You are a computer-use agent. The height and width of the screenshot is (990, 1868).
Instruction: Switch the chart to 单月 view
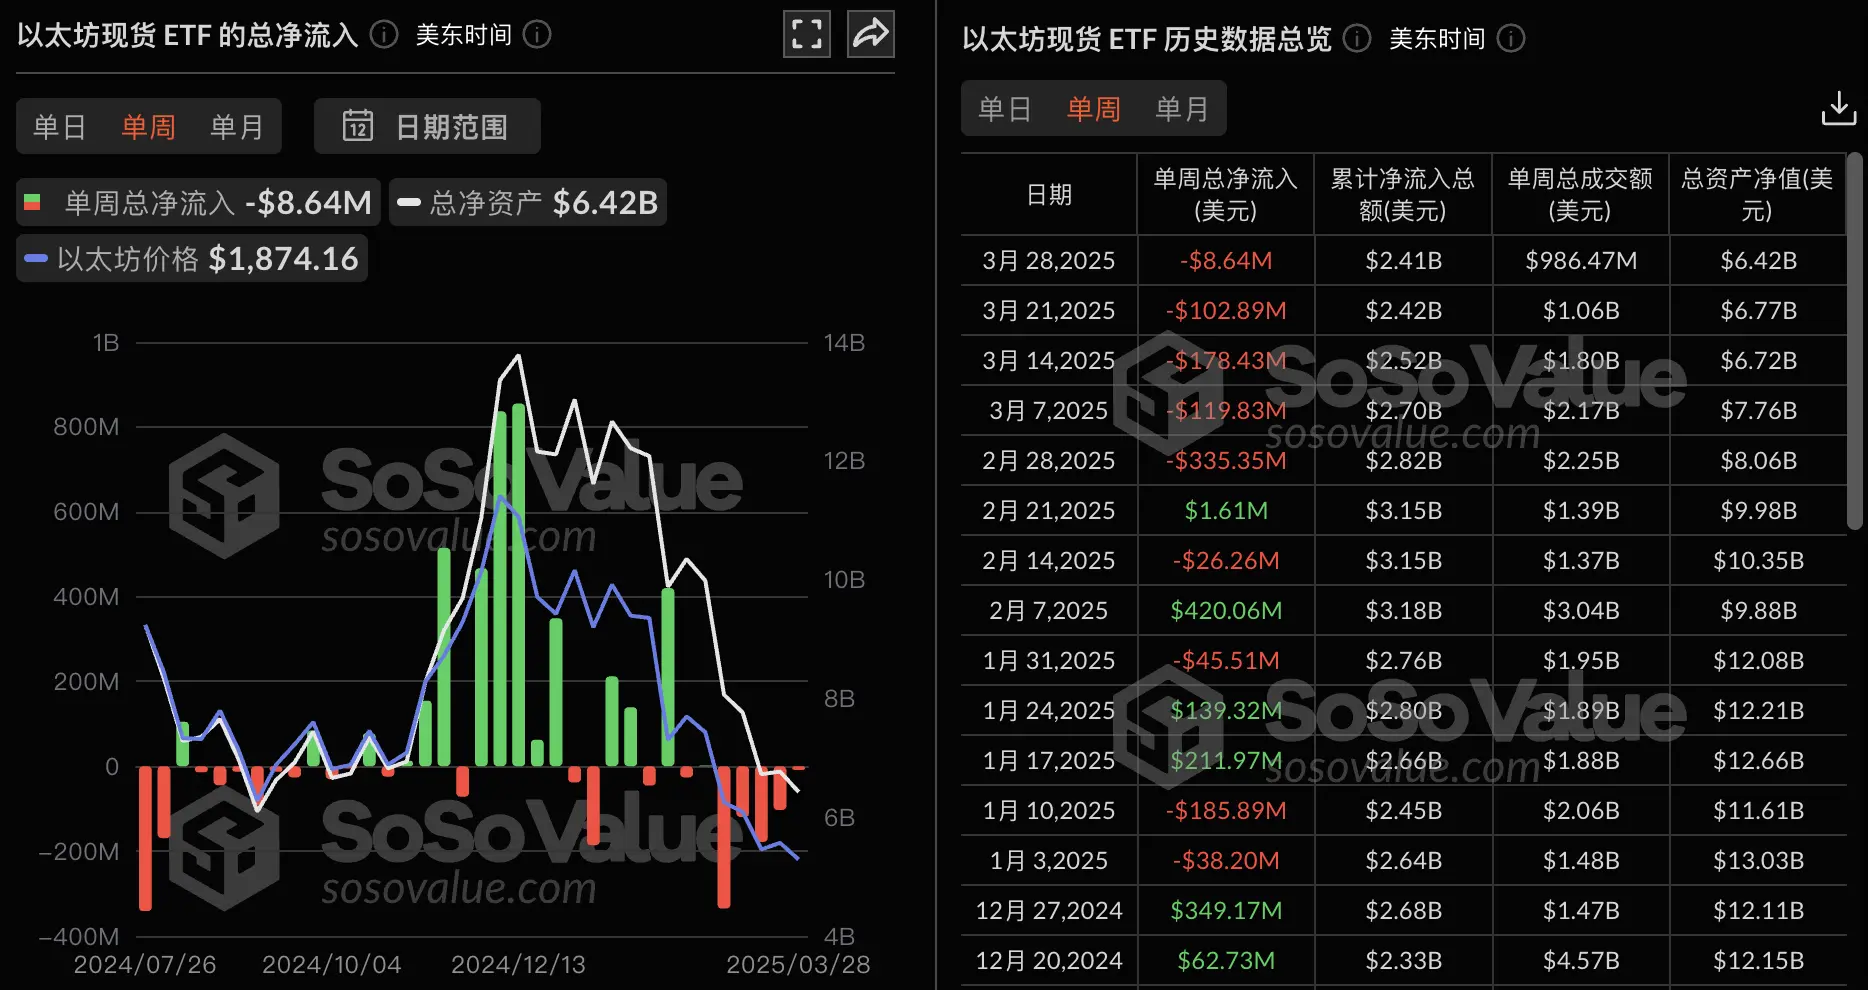pos(236,126)
